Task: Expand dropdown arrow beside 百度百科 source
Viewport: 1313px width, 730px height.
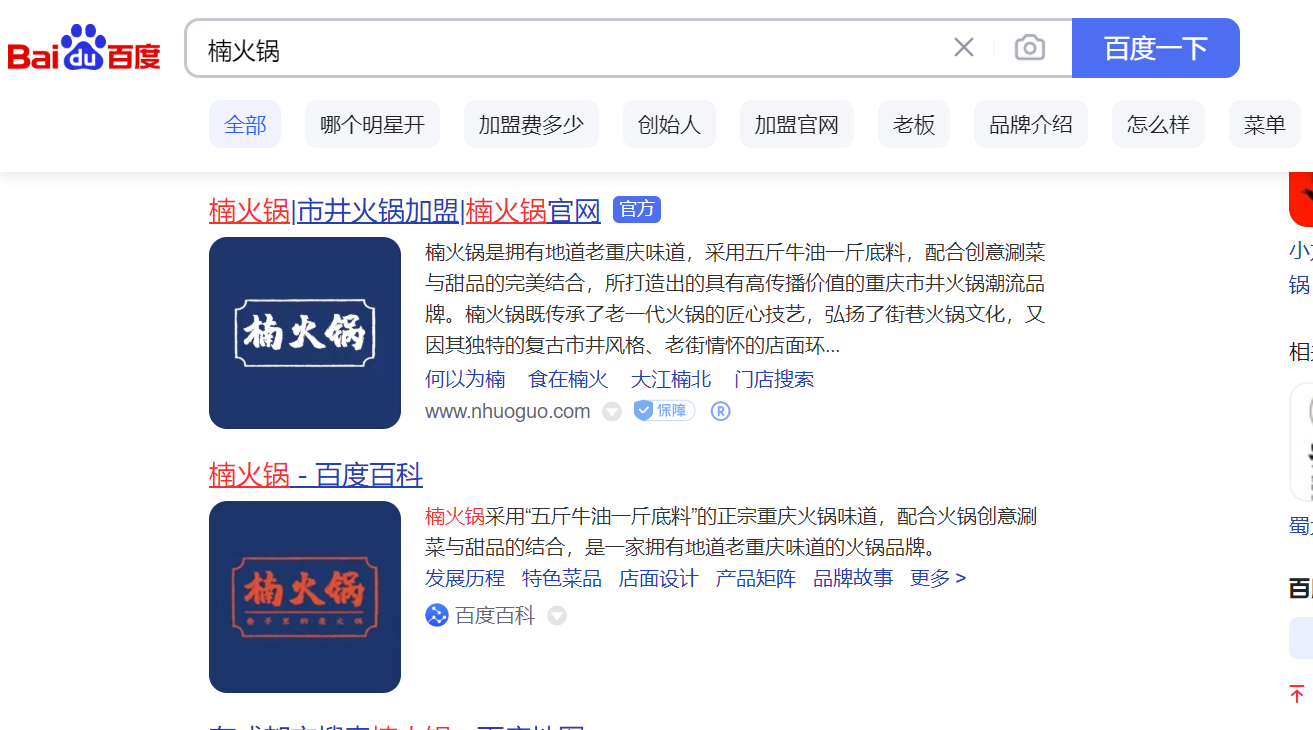Action: (557, 616)
